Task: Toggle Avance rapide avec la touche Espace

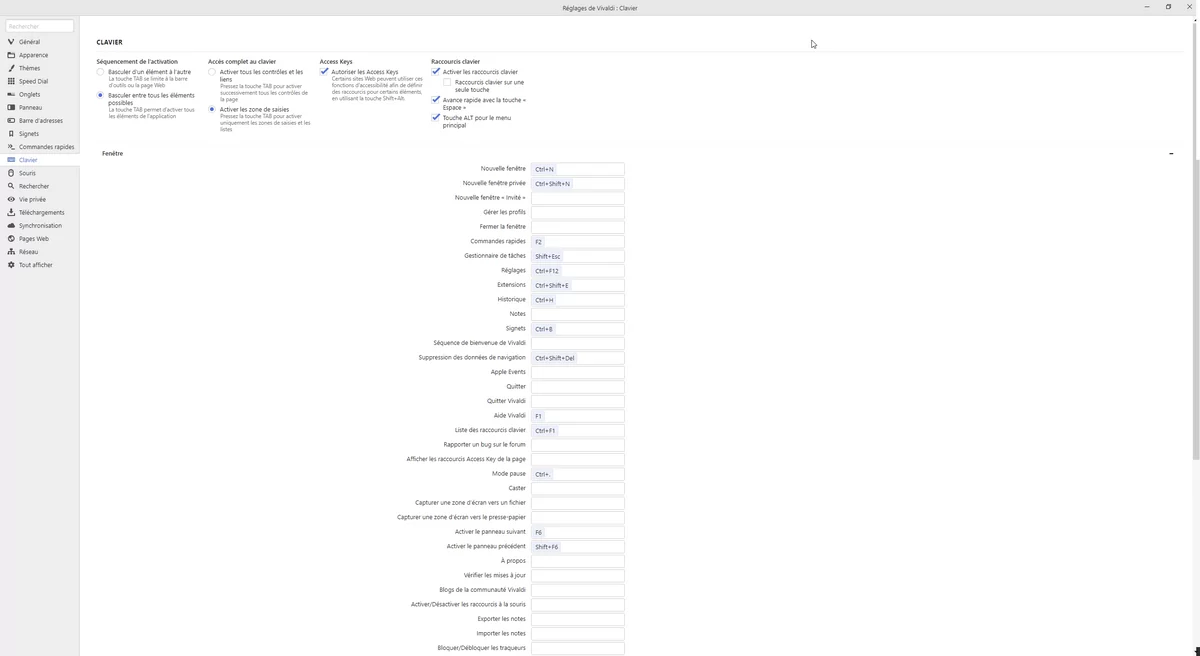Action: pos(435,100)
